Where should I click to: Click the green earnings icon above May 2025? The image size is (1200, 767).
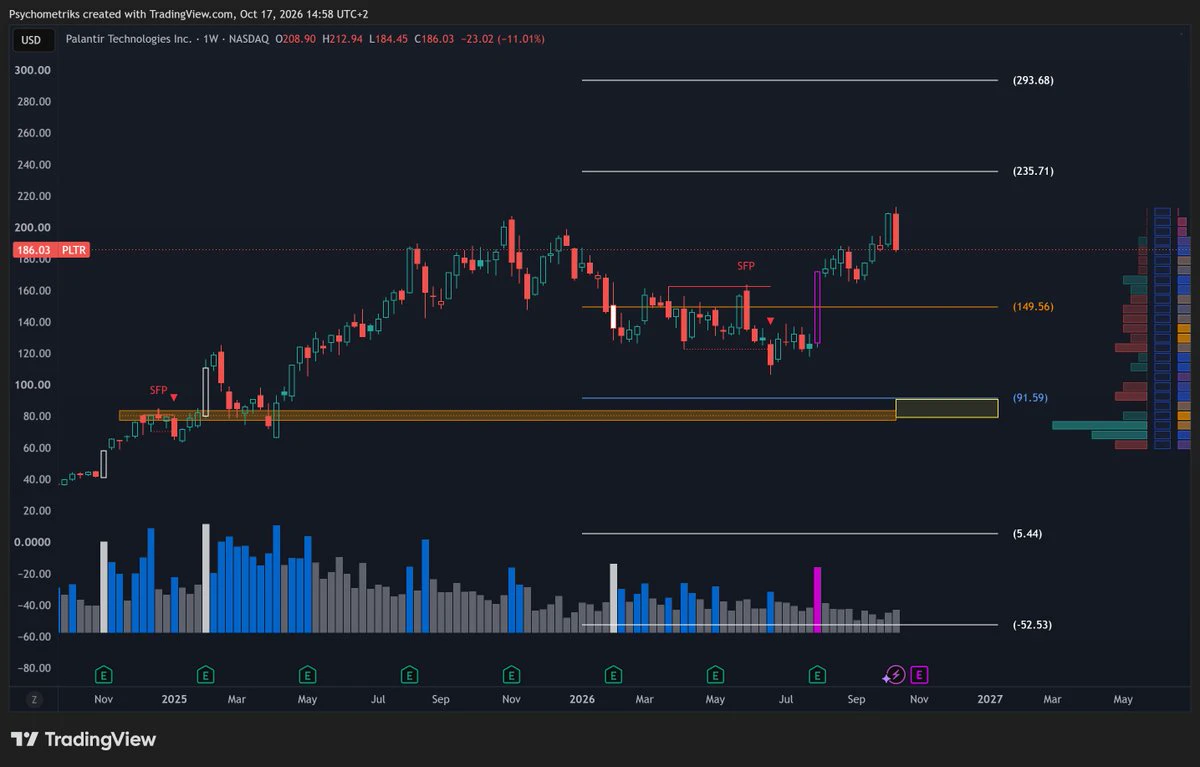coord(307,674)
